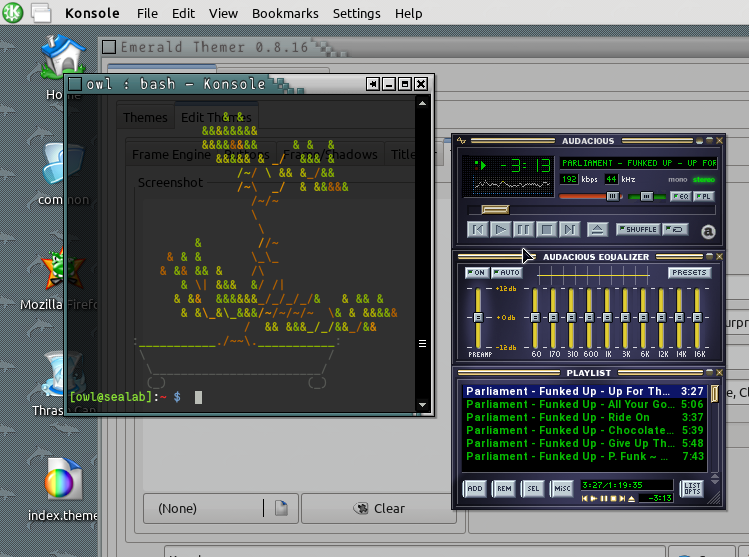Click the equalizer PREAMP slider
This screenshot has width=749, height=557.
478,317
